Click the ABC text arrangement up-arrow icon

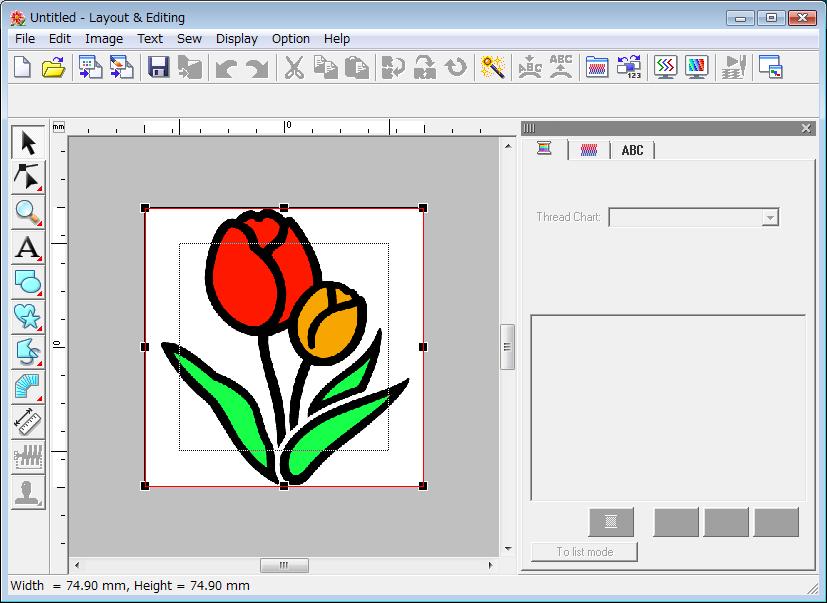(561, 68)
